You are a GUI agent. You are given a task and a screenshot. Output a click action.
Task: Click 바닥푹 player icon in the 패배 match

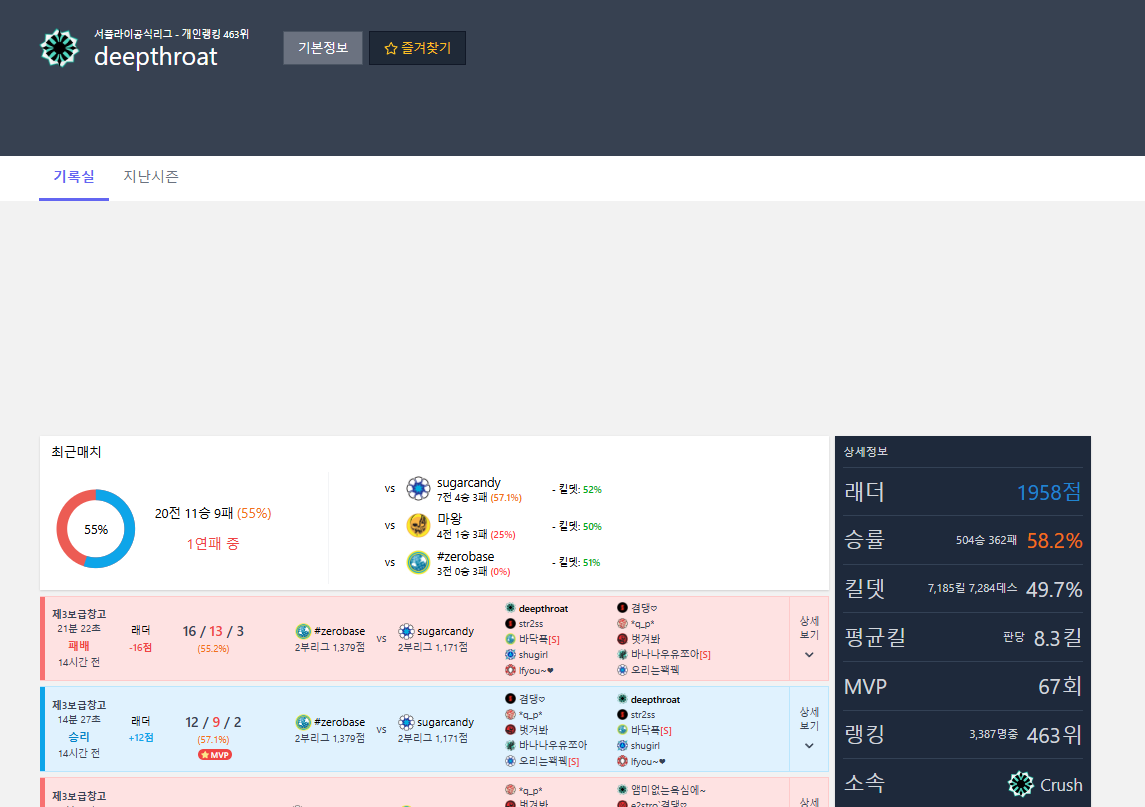pyautogui.click(x=510, y=639)
